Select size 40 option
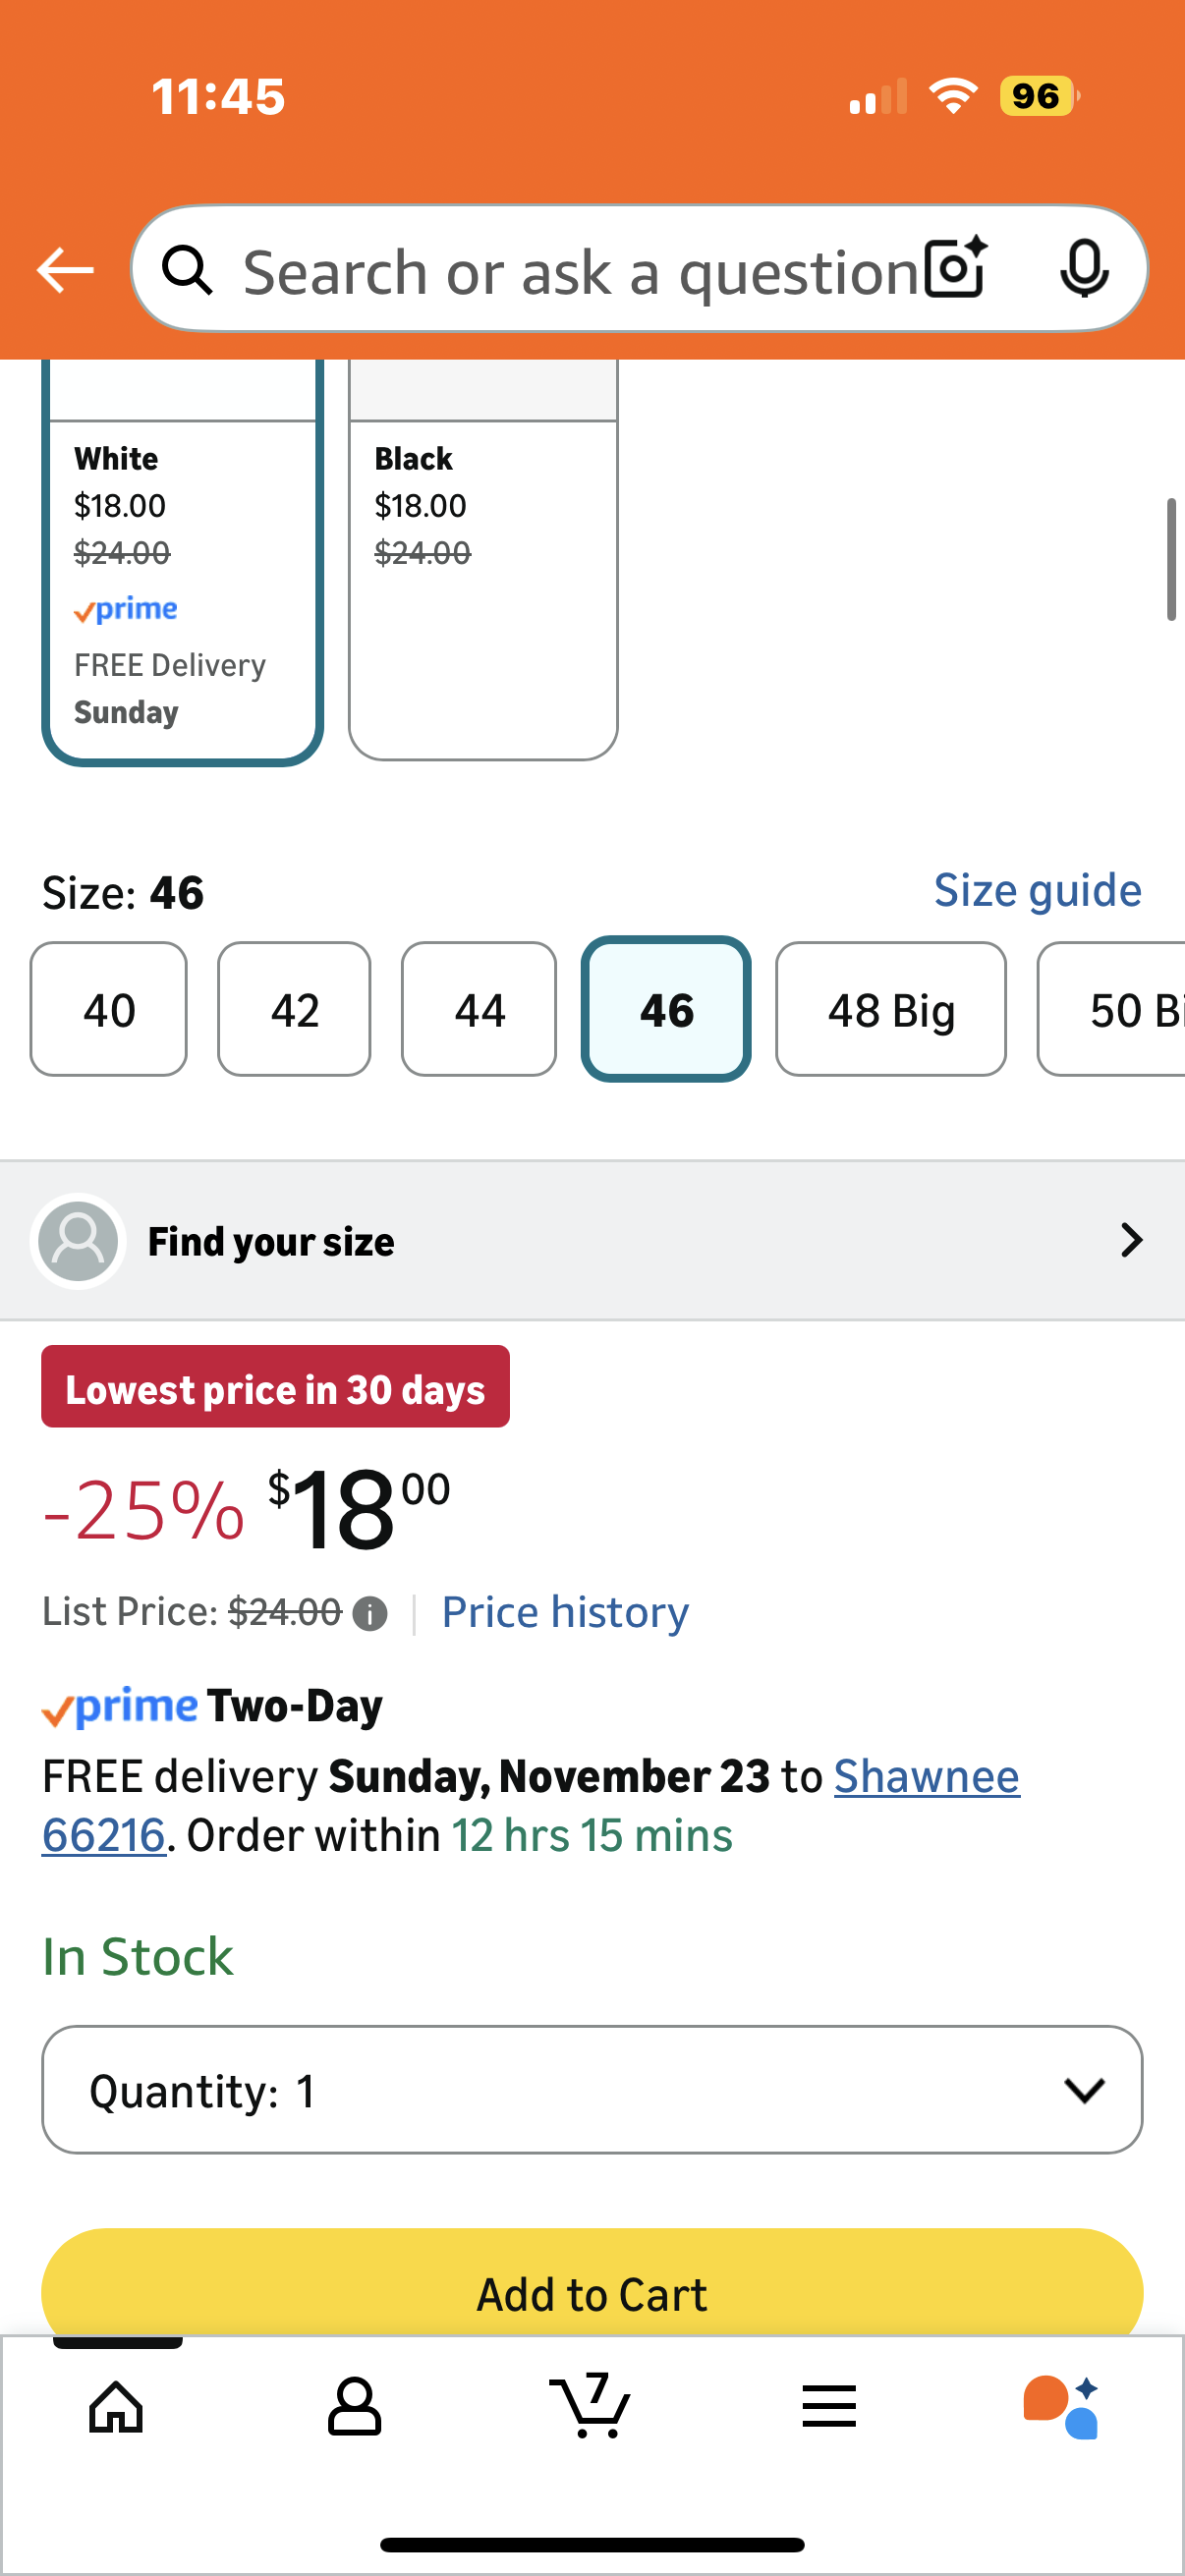Image resolution: width=1185 pixels, height=2576 pixels. point(109,1009)
